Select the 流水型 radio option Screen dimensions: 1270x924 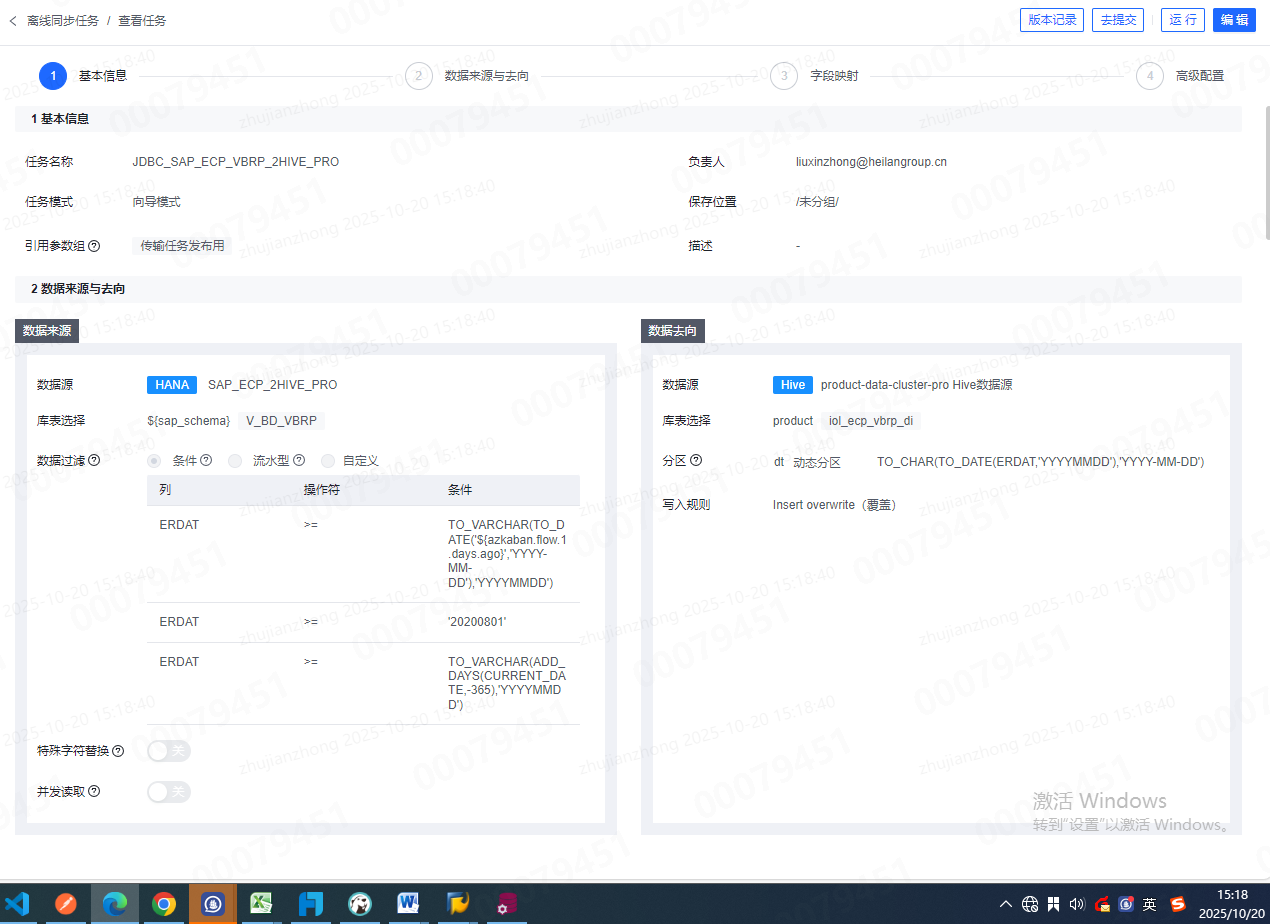click(235, 461)
